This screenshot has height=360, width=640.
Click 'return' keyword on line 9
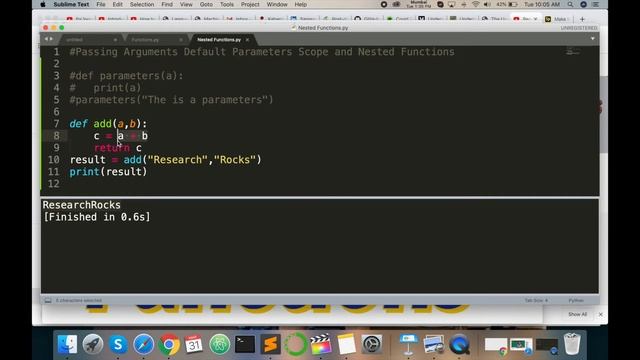112,148
